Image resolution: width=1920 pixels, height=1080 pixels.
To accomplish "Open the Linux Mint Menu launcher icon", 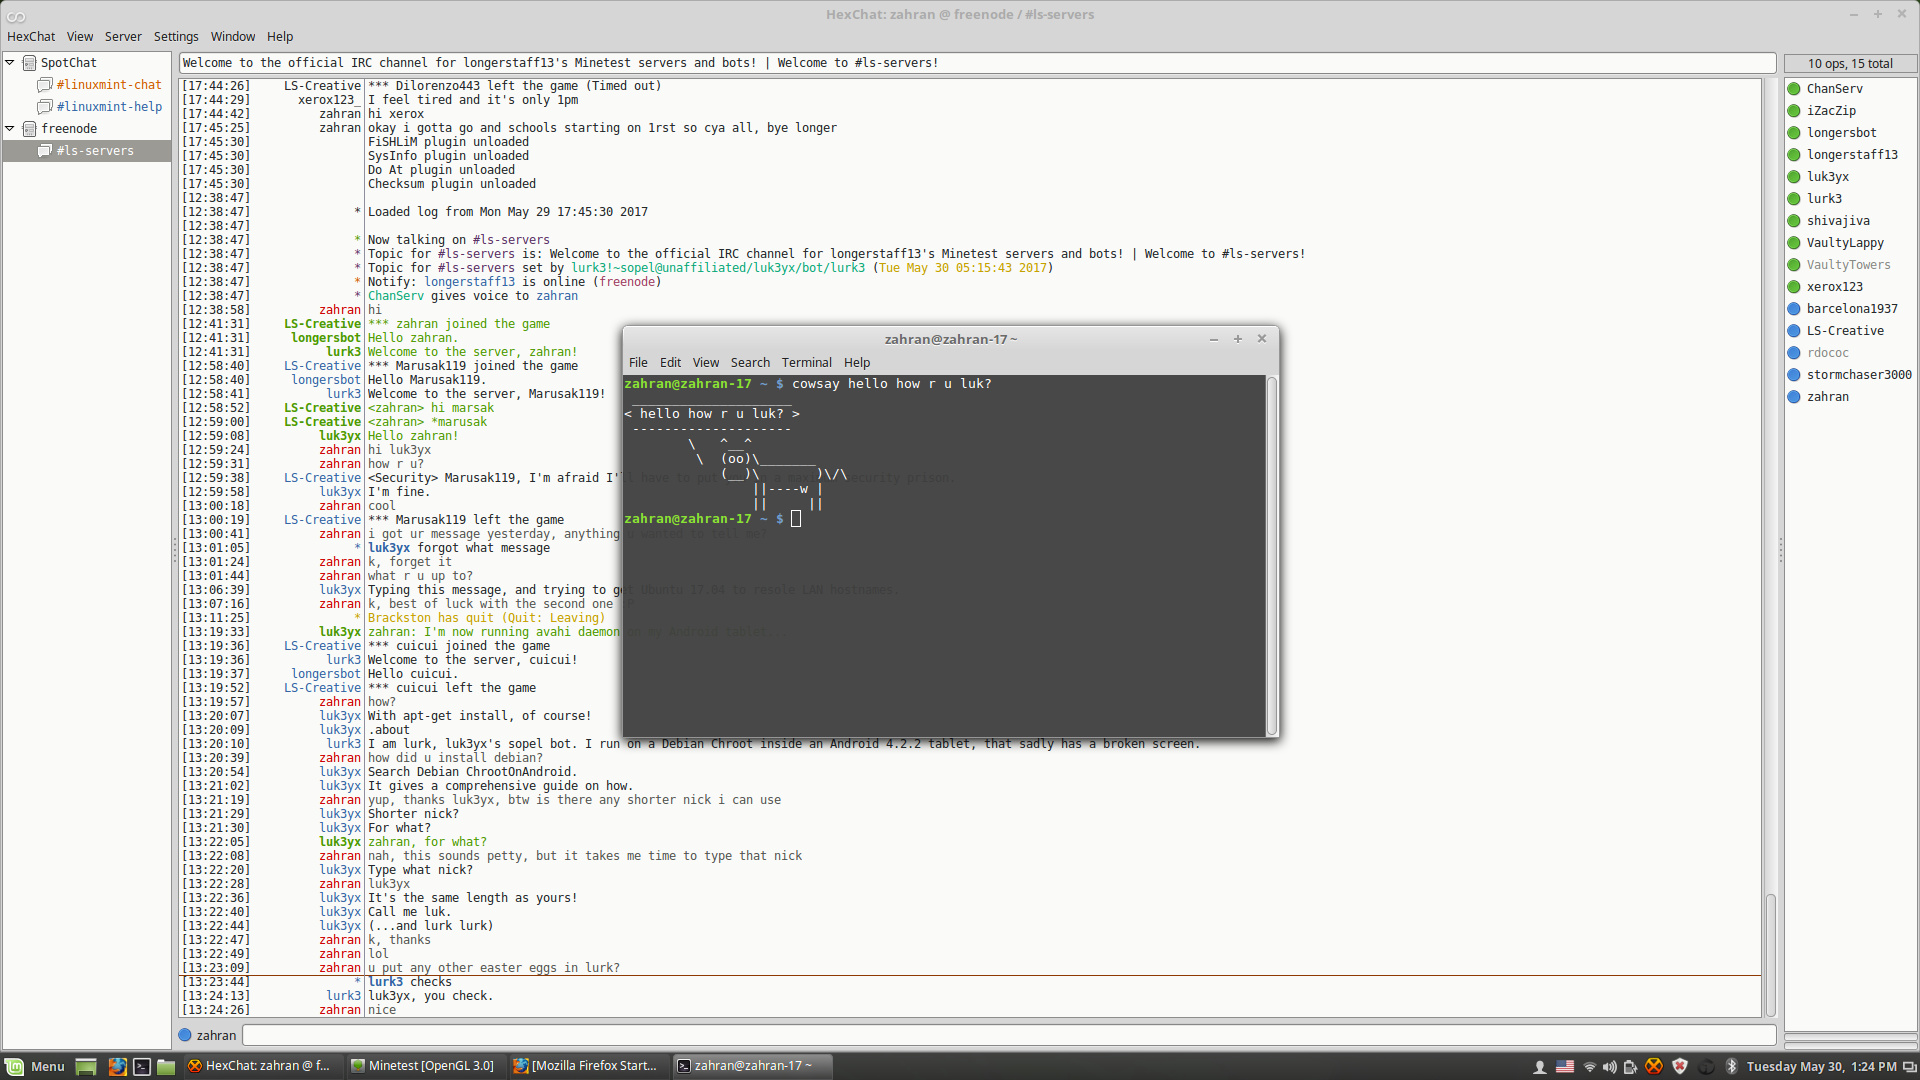I will click(x=15, y=1066).
